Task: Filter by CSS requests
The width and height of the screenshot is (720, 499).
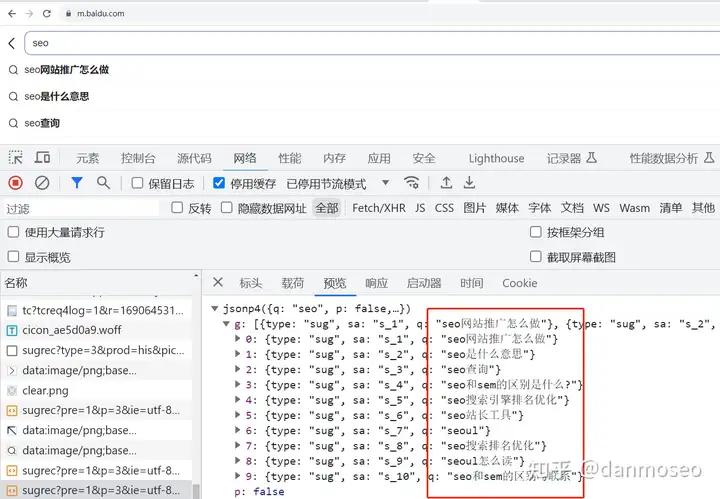Action: pos(444,208)
